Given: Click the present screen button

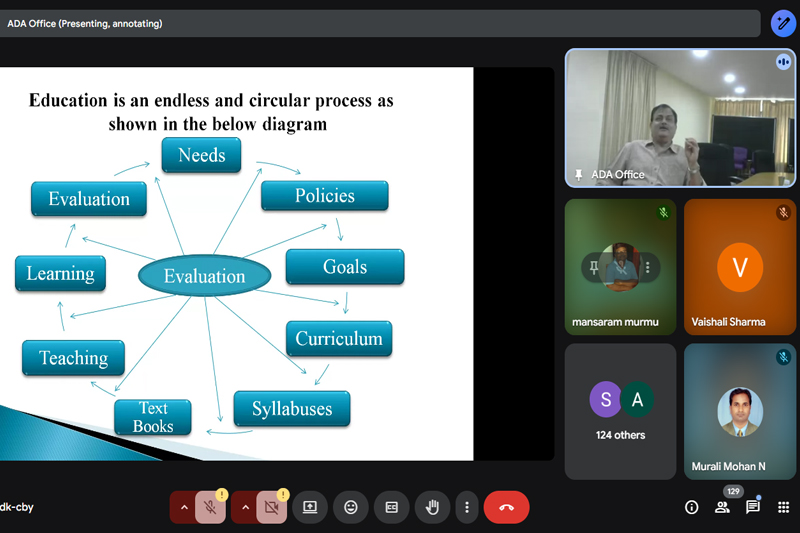Looking at the screenshot, I should click(310, 507).
